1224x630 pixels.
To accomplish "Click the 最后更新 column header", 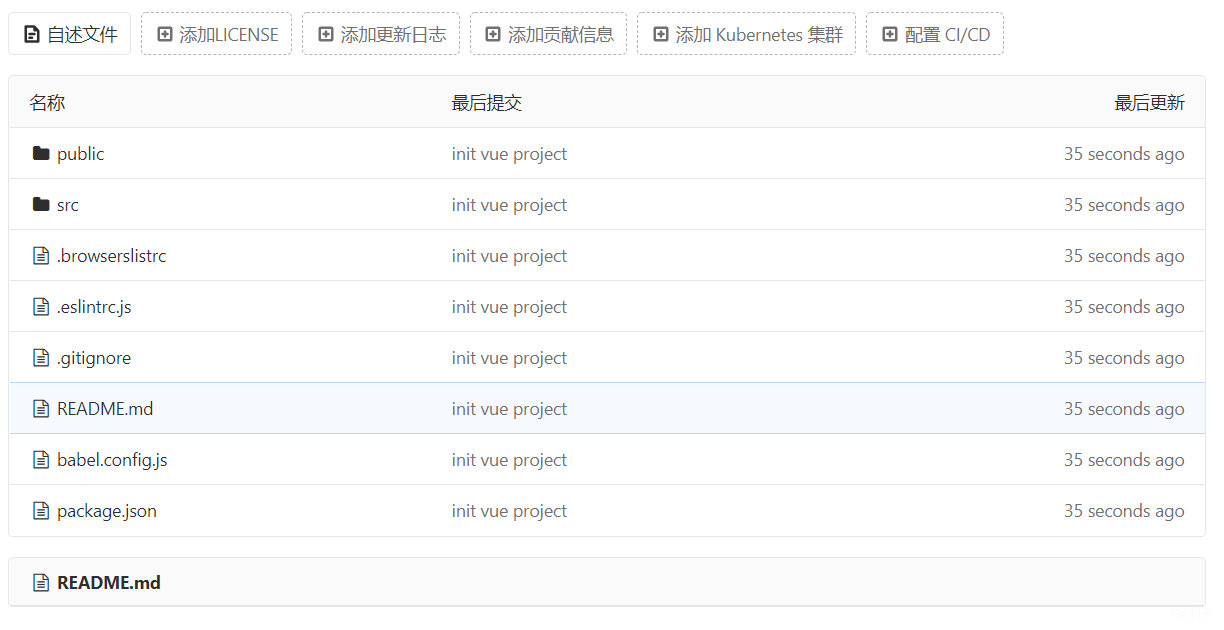I will click(1149, 103).
